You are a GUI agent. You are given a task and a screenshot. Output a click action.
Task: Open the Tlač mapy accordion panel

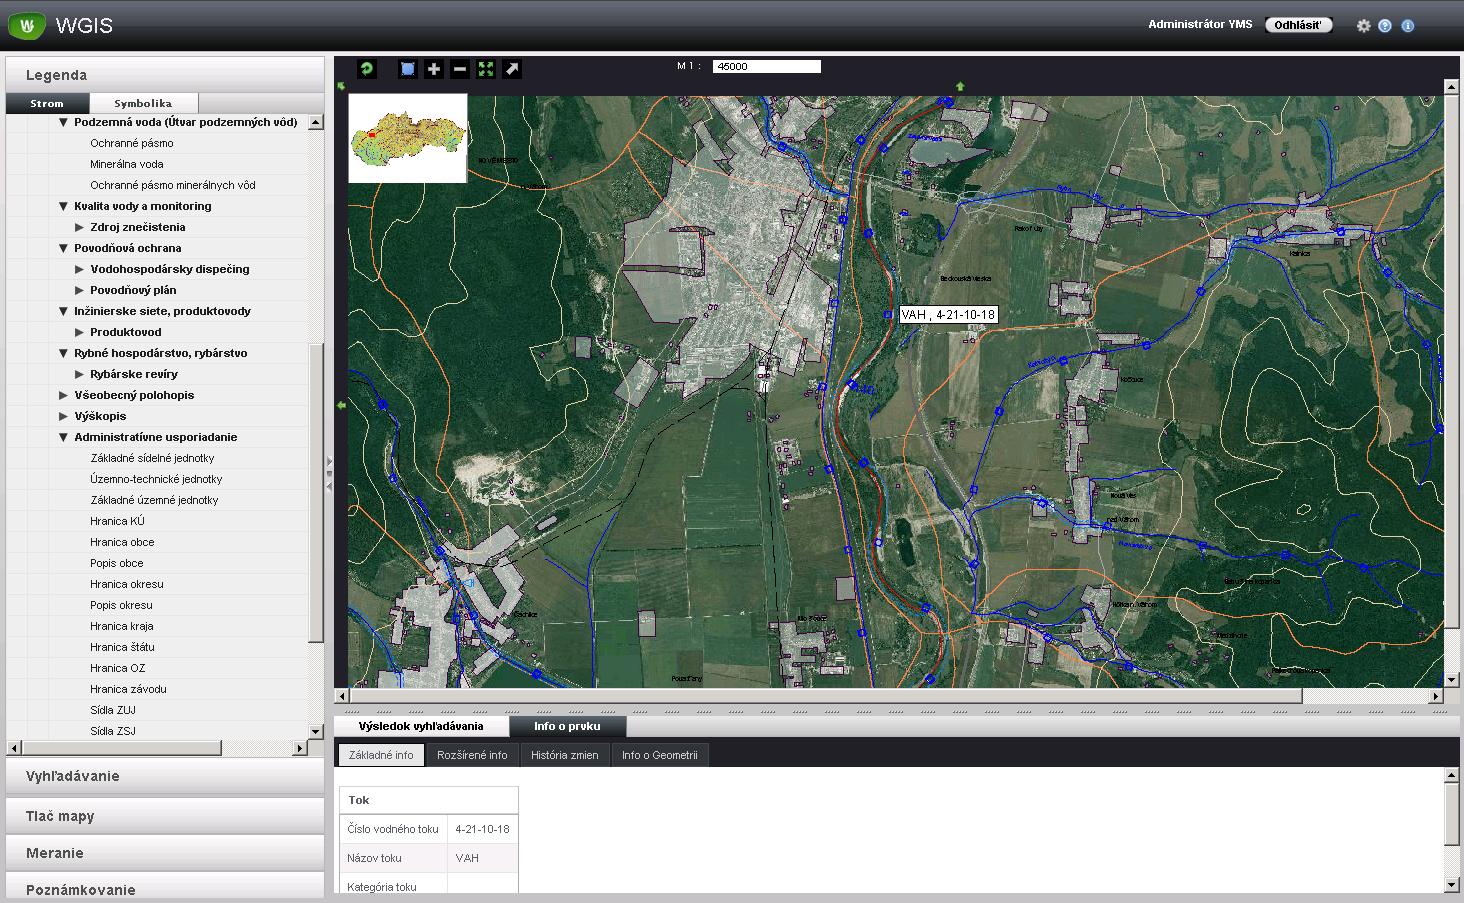[165, 816]
